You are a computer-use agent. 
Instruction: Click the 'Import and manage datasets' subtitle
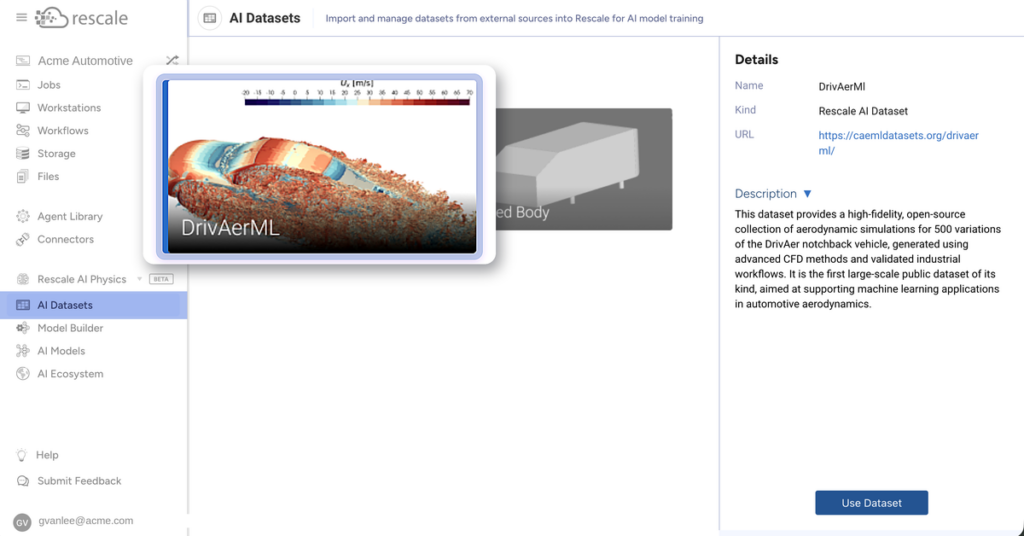pos(514,18)
